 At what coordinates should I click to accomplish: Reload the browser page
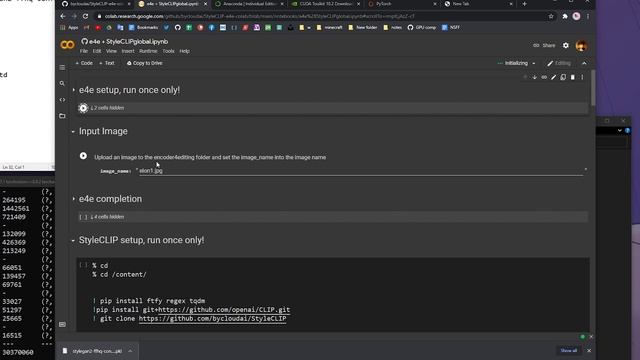click(85, 16)
